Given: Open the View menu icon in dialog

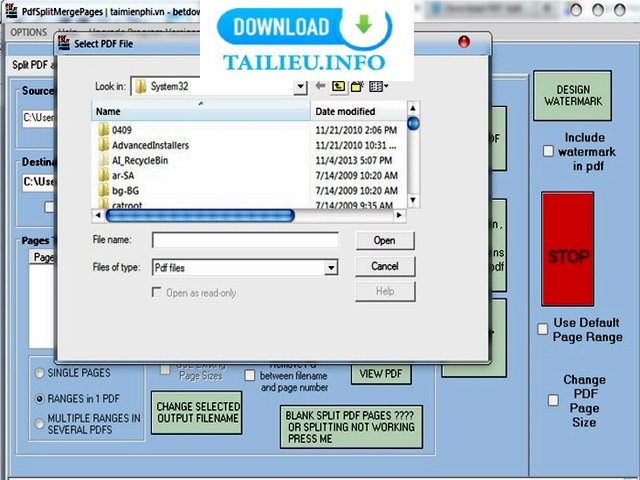Looking at the screenshot, I should pos(378,86).
